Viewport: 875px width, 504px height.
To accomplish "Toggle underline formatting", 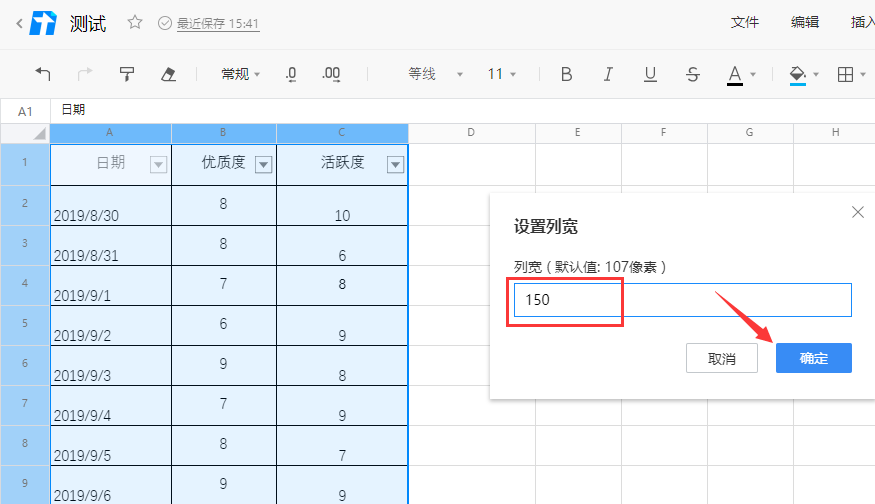I will click(x=650, y=74).
